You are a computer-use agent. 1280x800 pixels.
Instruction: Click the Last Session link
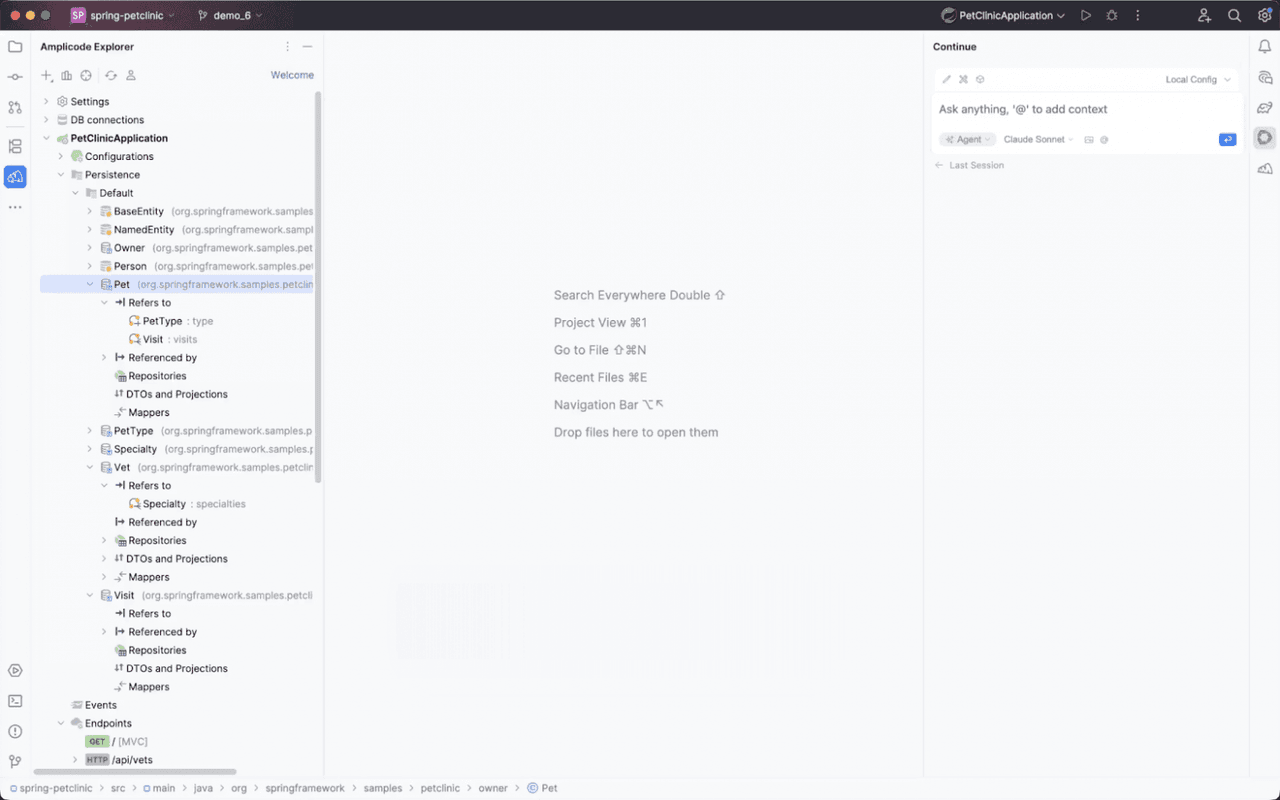(x=975, y=165)
